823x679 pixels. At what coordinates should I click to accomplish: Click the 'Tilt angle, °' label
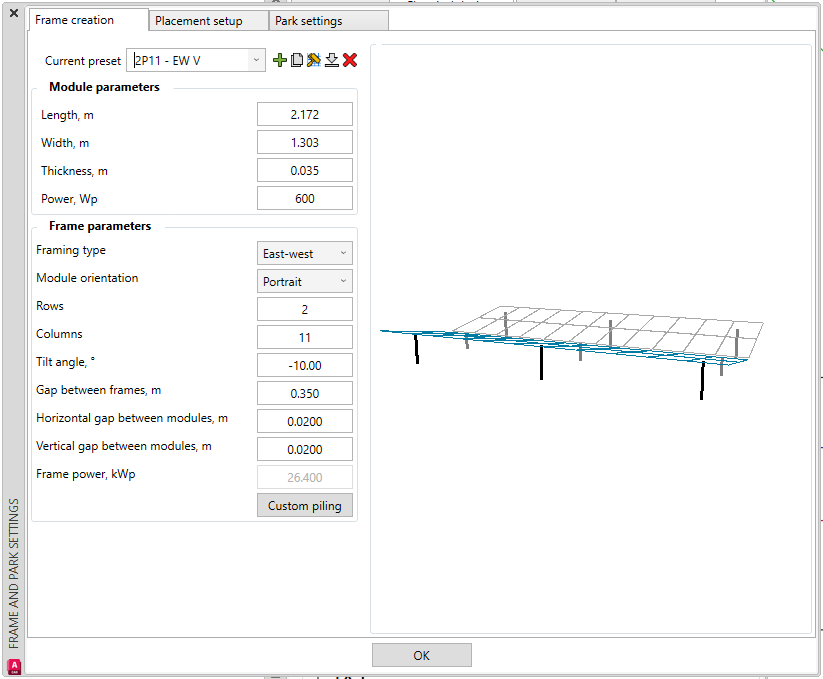pyautogui.click(x=66, y=362)
